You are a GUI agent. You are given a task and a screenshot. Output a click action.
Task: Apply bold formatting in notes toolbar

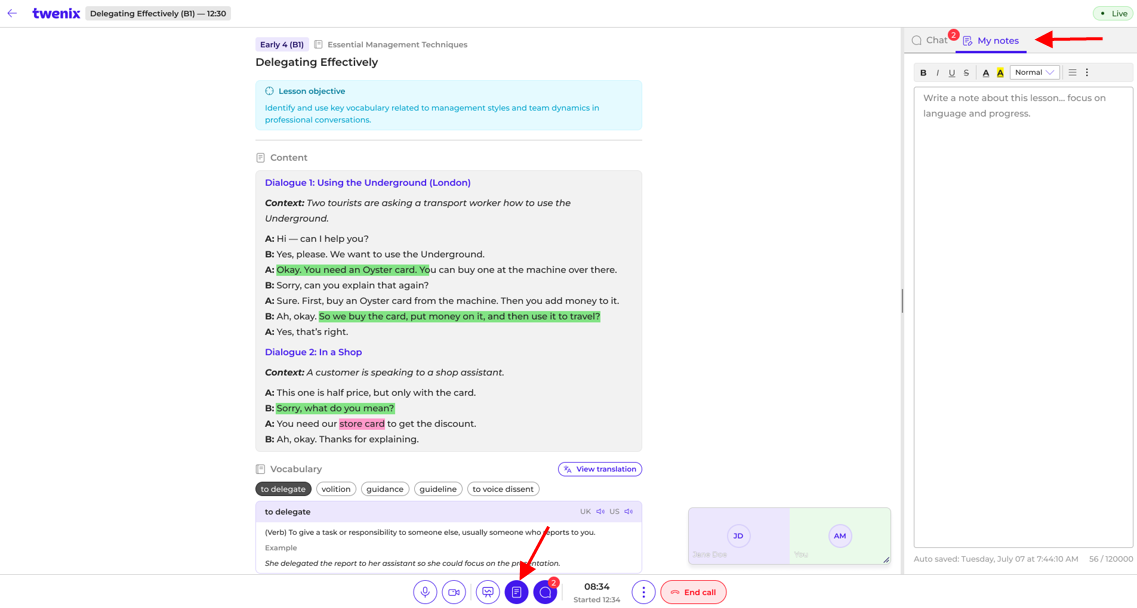point(923,73)
